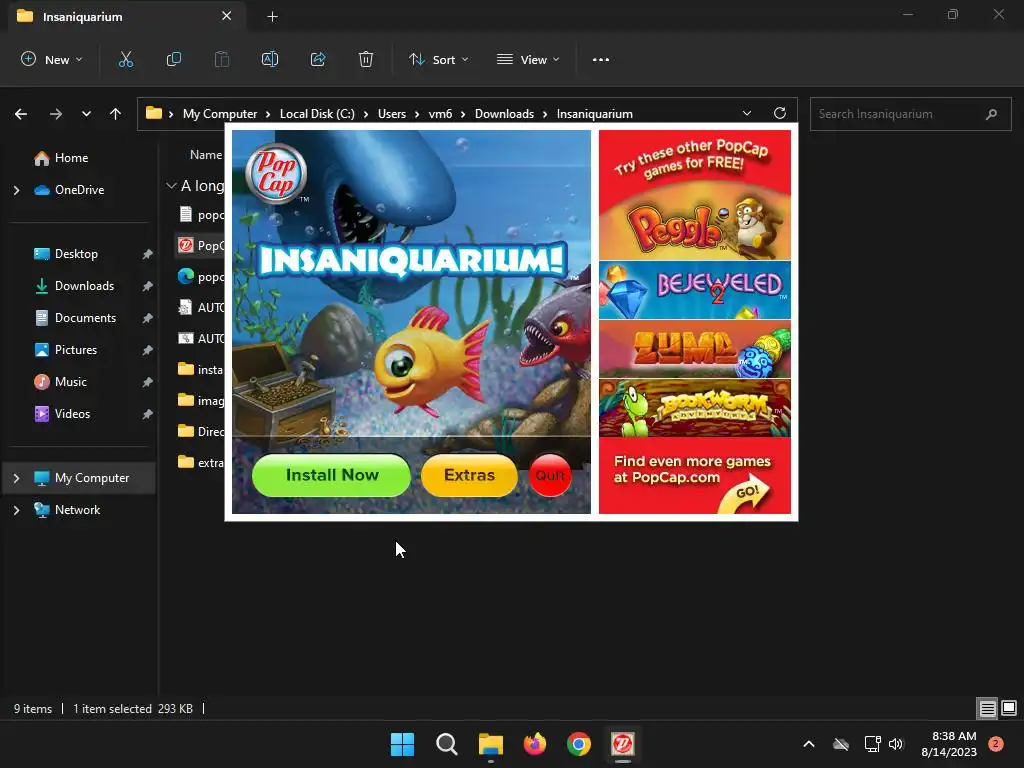Click the Copy icon in toolbar
This screenshot has height=768, width=1024.
pos(174,59)
